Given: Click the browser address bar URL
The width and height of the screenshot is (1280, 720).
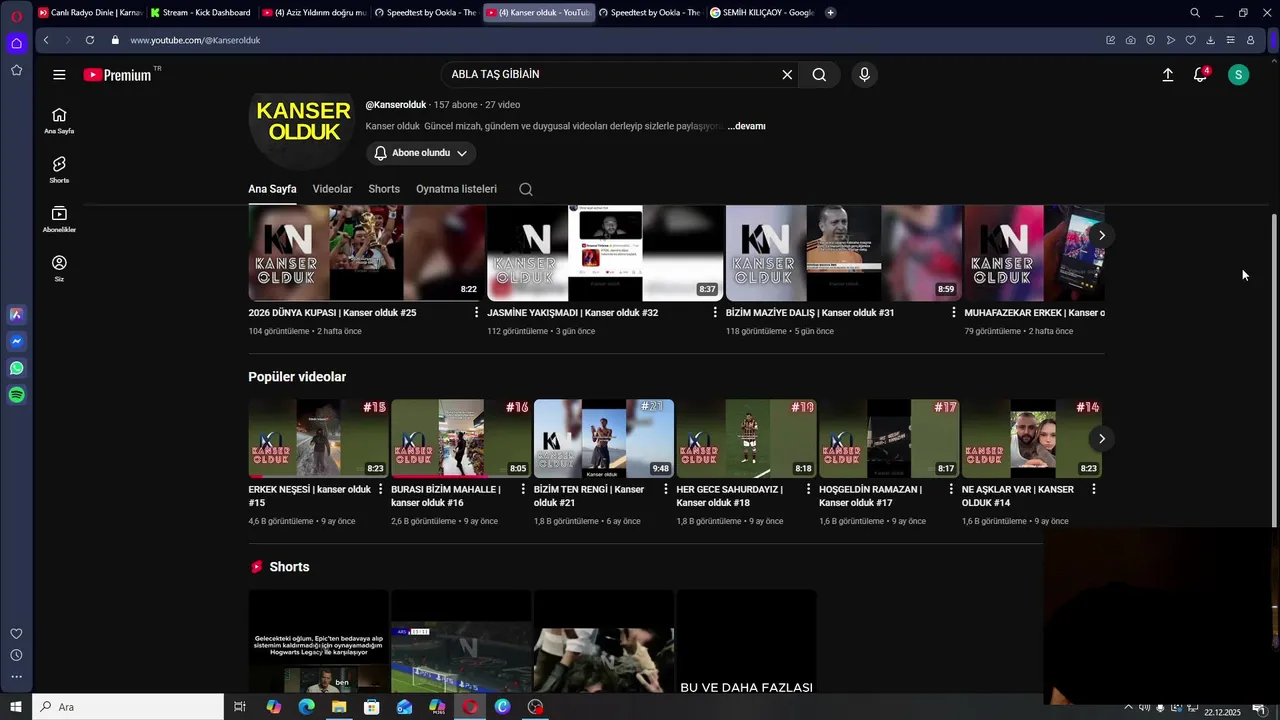Looking at the screenshot, I should pyautogui.click(x=195, y=40).
